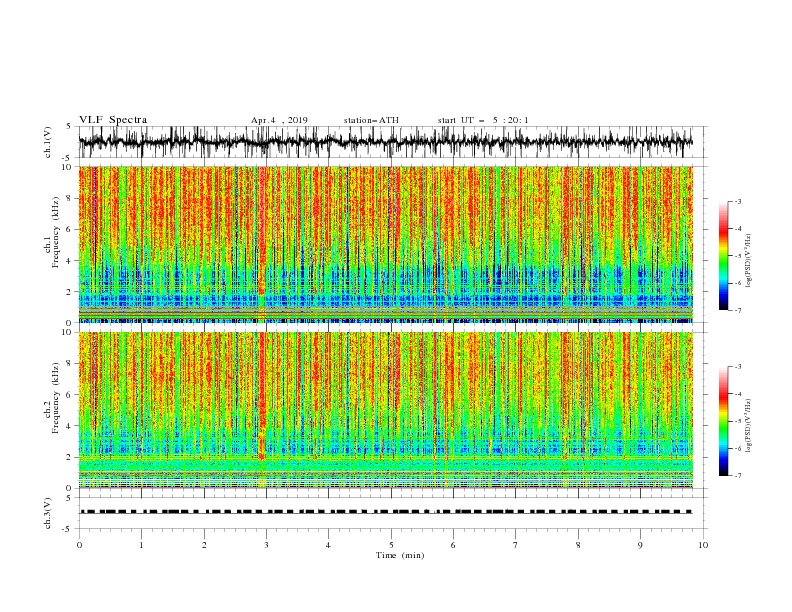Click the 'station=ATH' label
Viewport: 792px width, 612px height.
371,120
